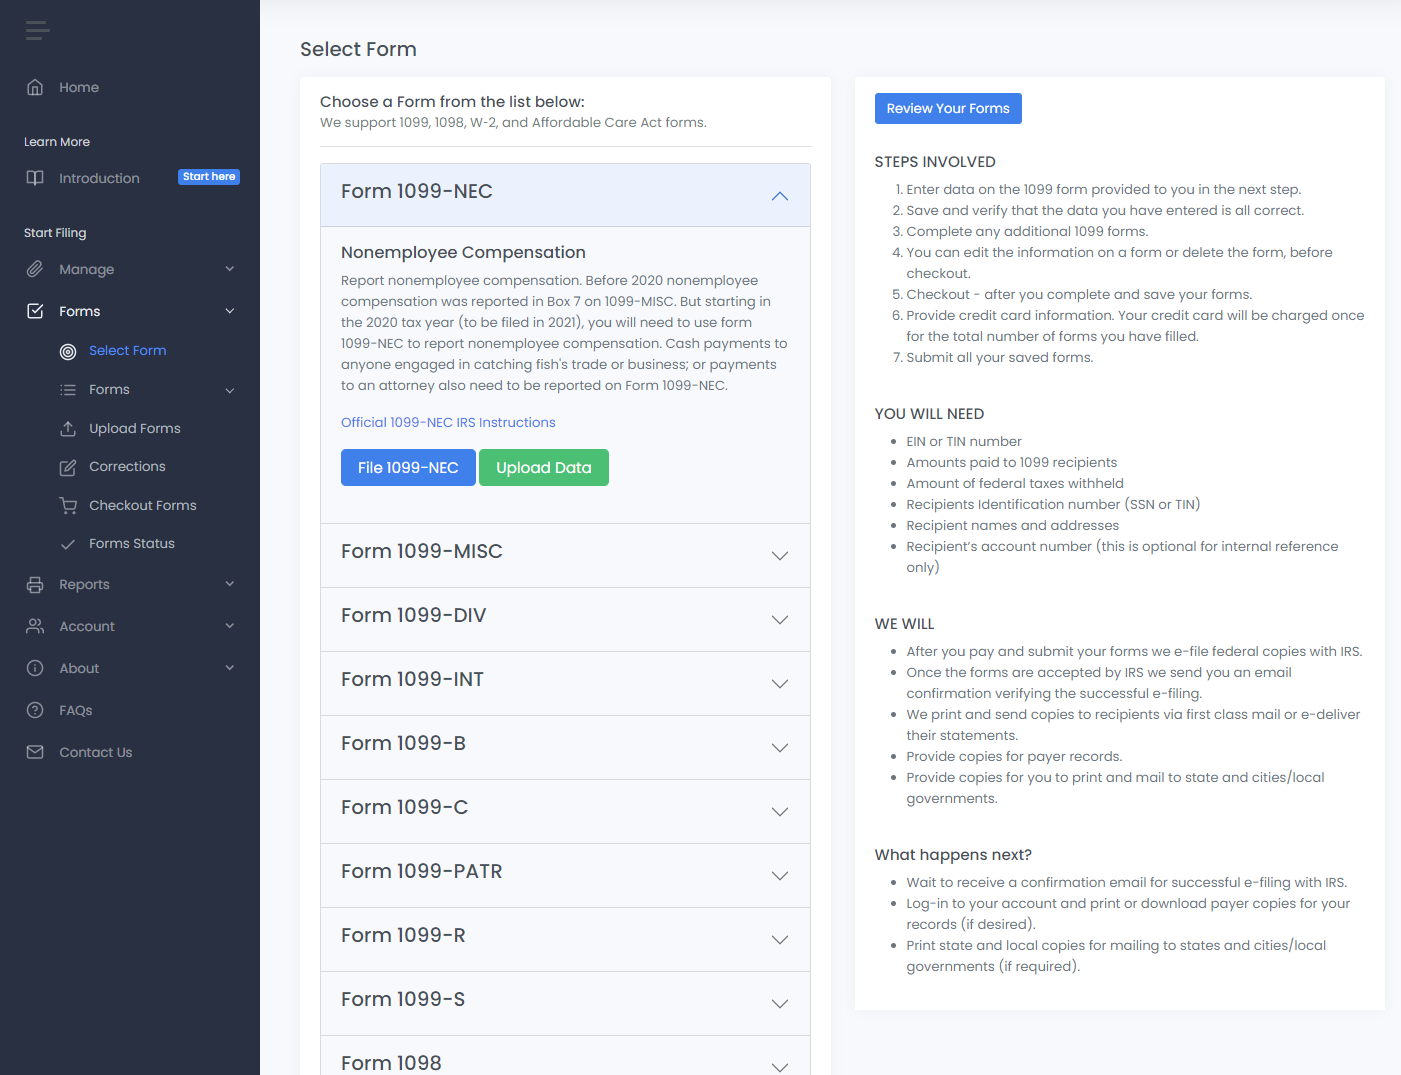Click the Upload Forms upload icon
Screen dimensions: 1401x1075
click(68, 429)
